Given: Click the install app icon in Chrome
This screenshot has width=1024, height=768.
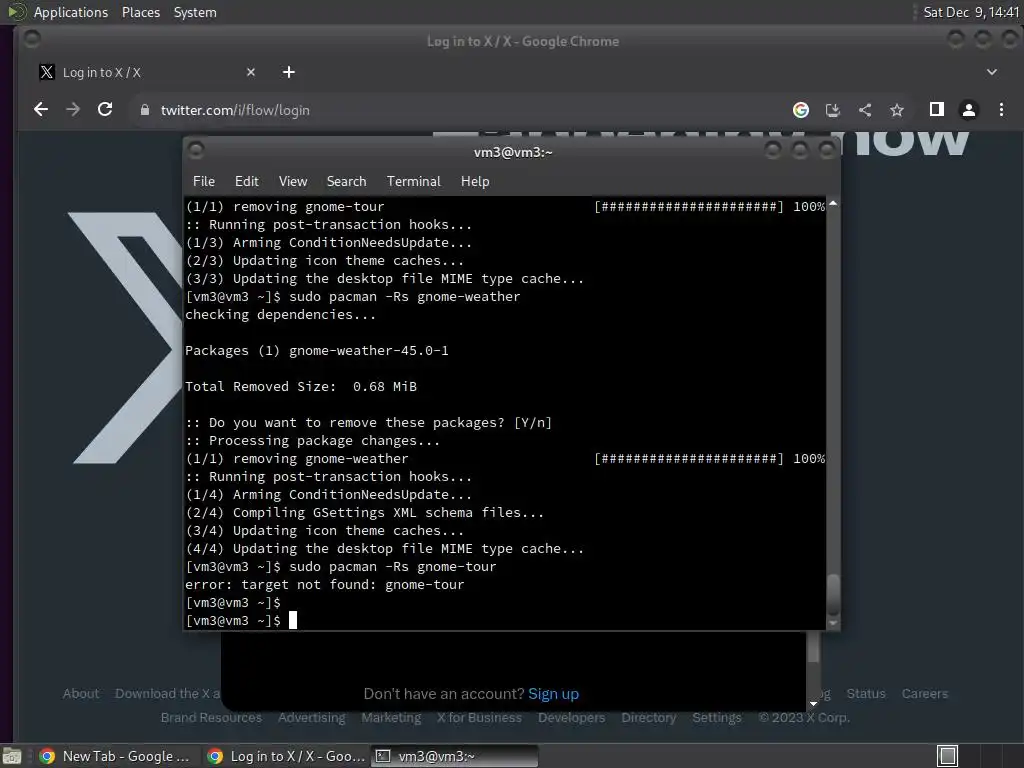Looking at the screenshot, I should (x=833, y=110).
